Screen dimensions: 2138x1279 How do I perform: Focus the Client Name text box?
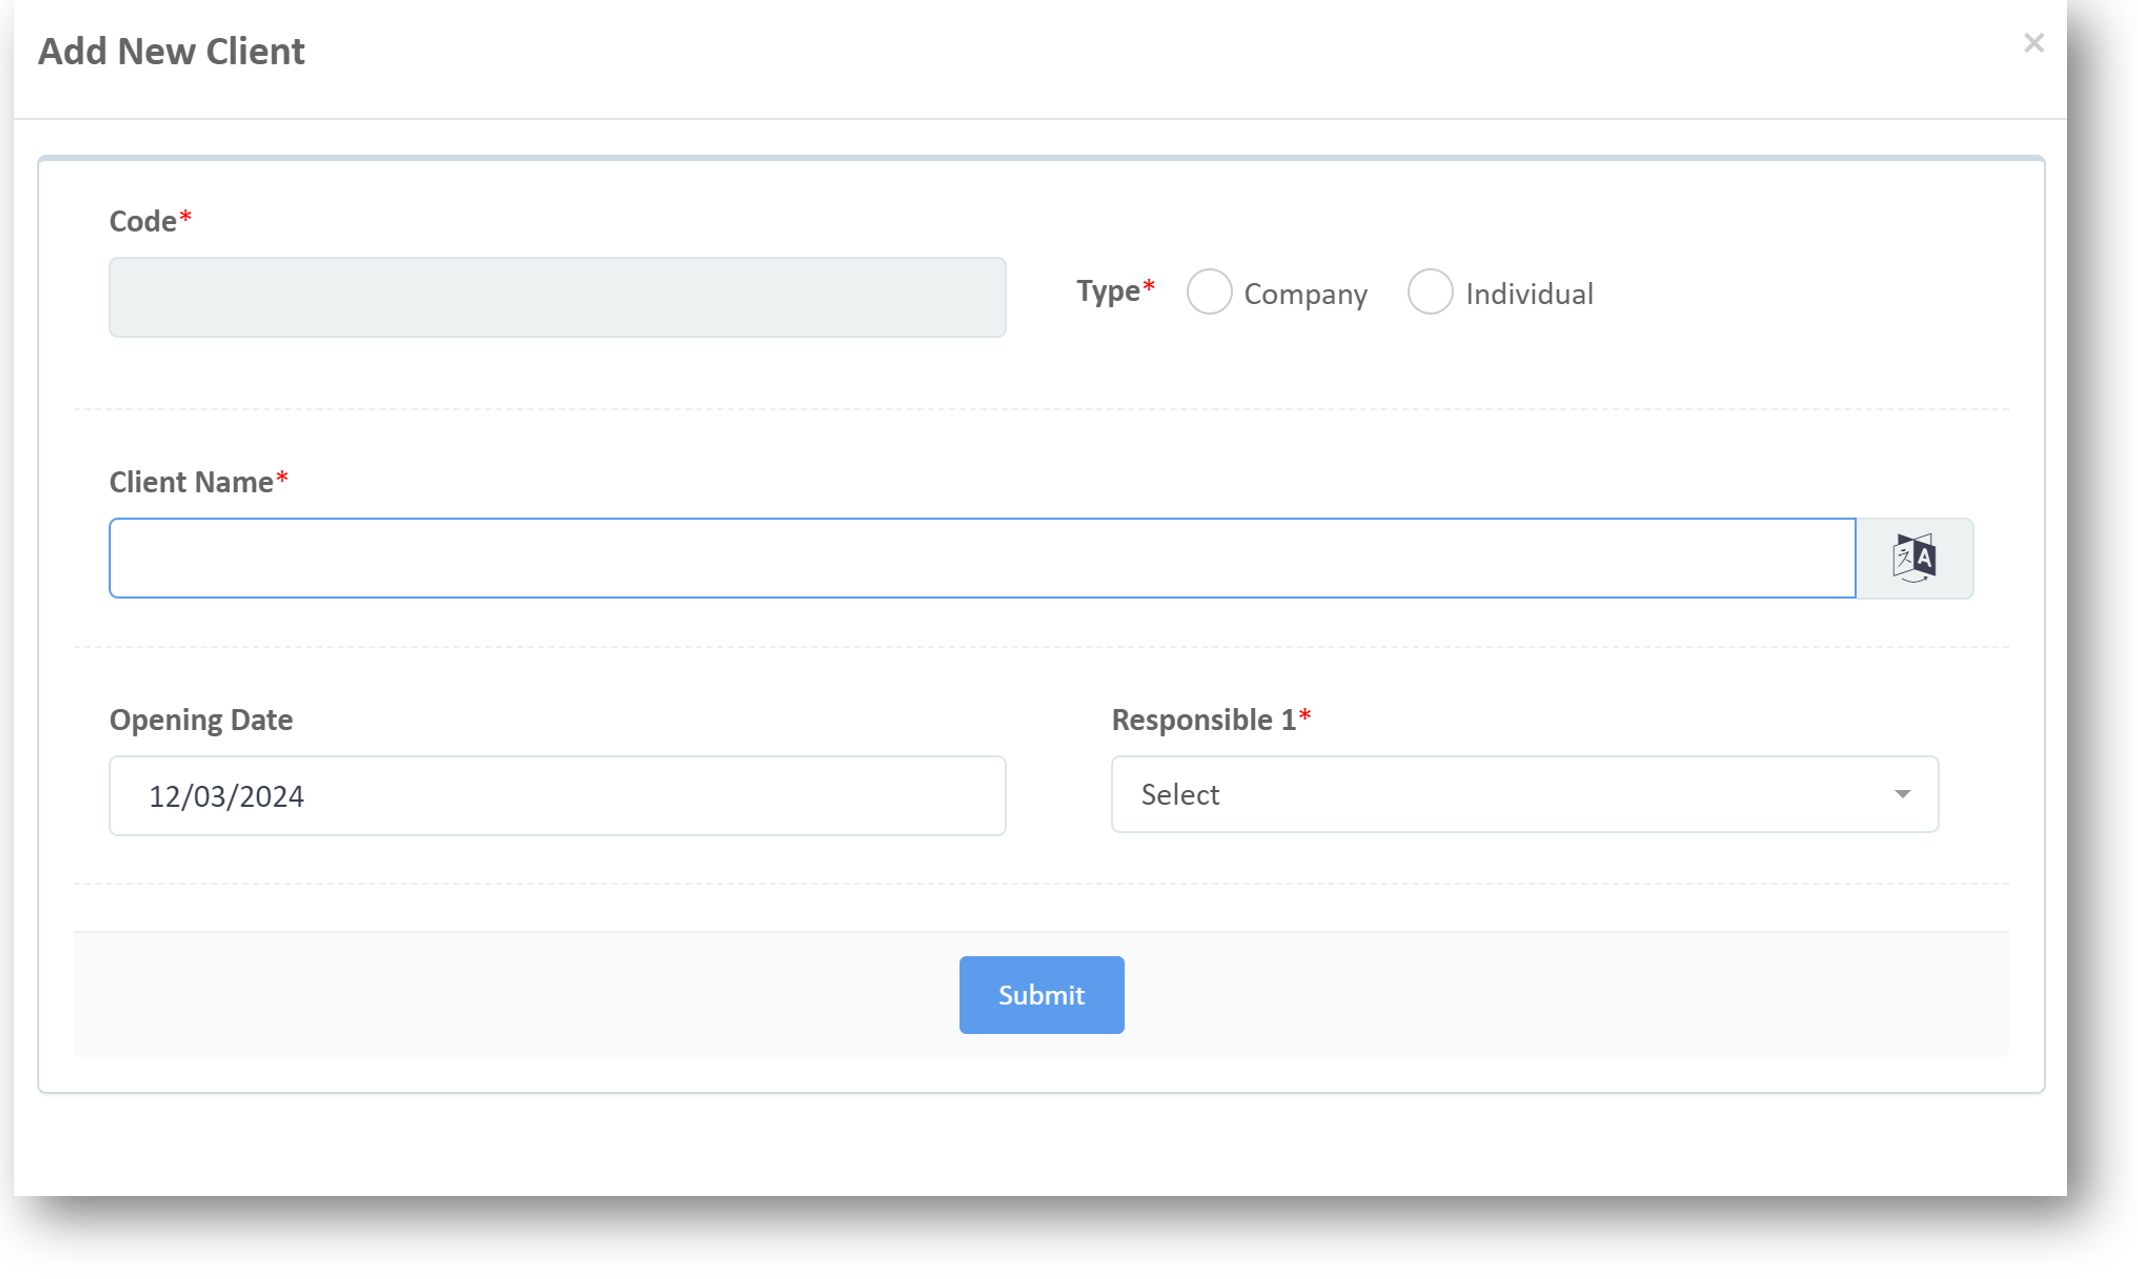tap(981, 558)
